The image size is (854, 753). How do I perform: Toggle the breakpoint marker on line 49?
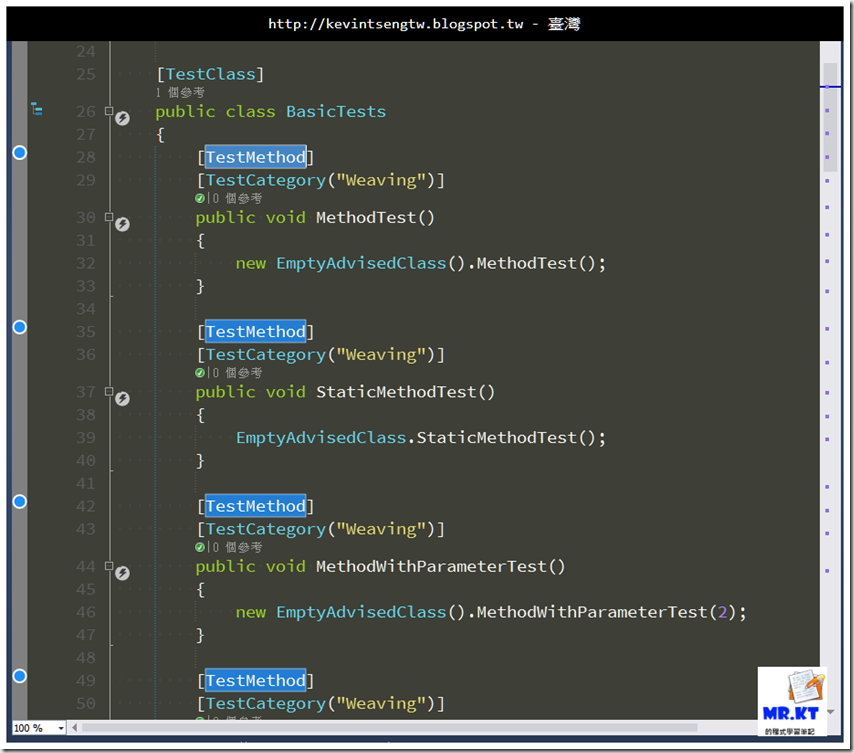tap(20, 676)
